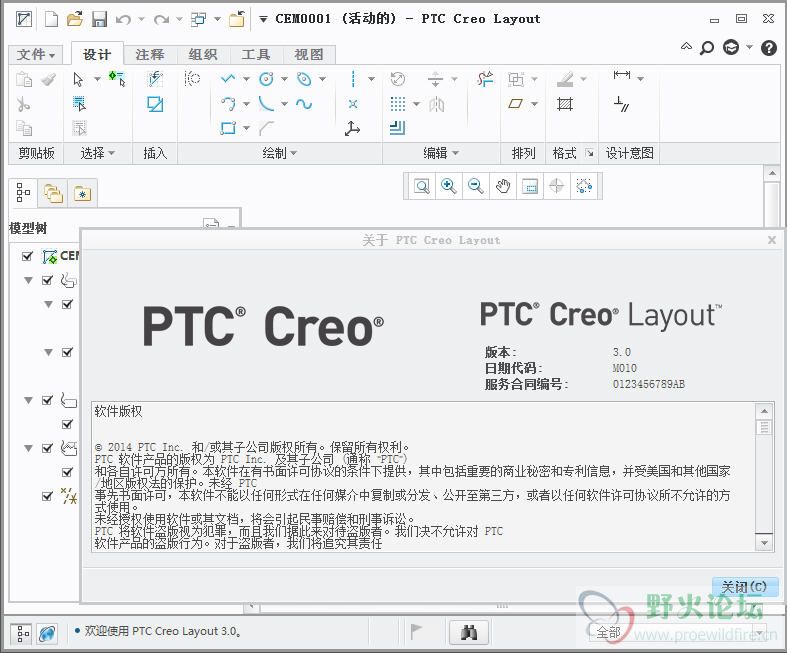The image size is (787, 653).
Task: Select the ellipse drawing tool
Action: 304,79
